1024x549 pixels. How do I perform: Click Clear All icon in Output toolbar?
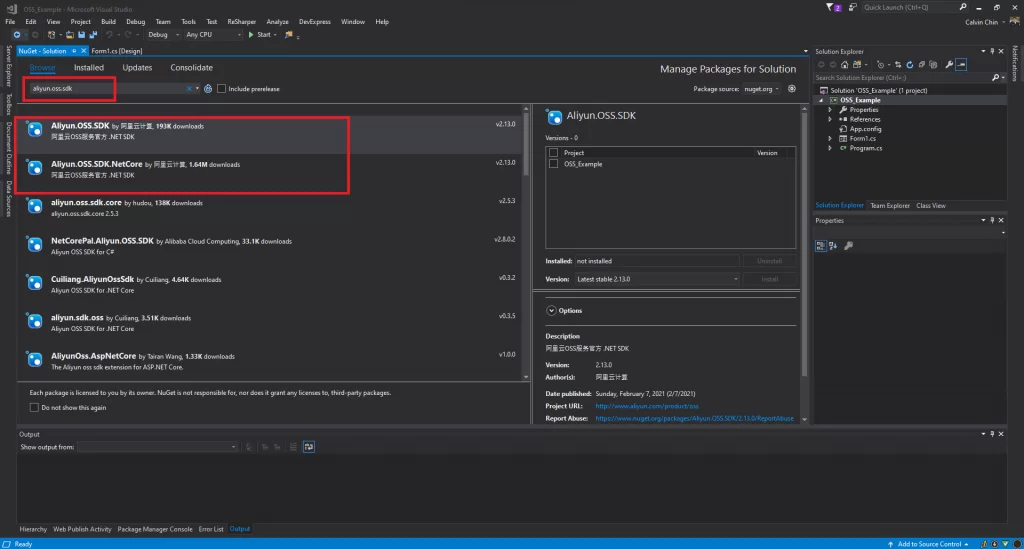tap(293, 447)
